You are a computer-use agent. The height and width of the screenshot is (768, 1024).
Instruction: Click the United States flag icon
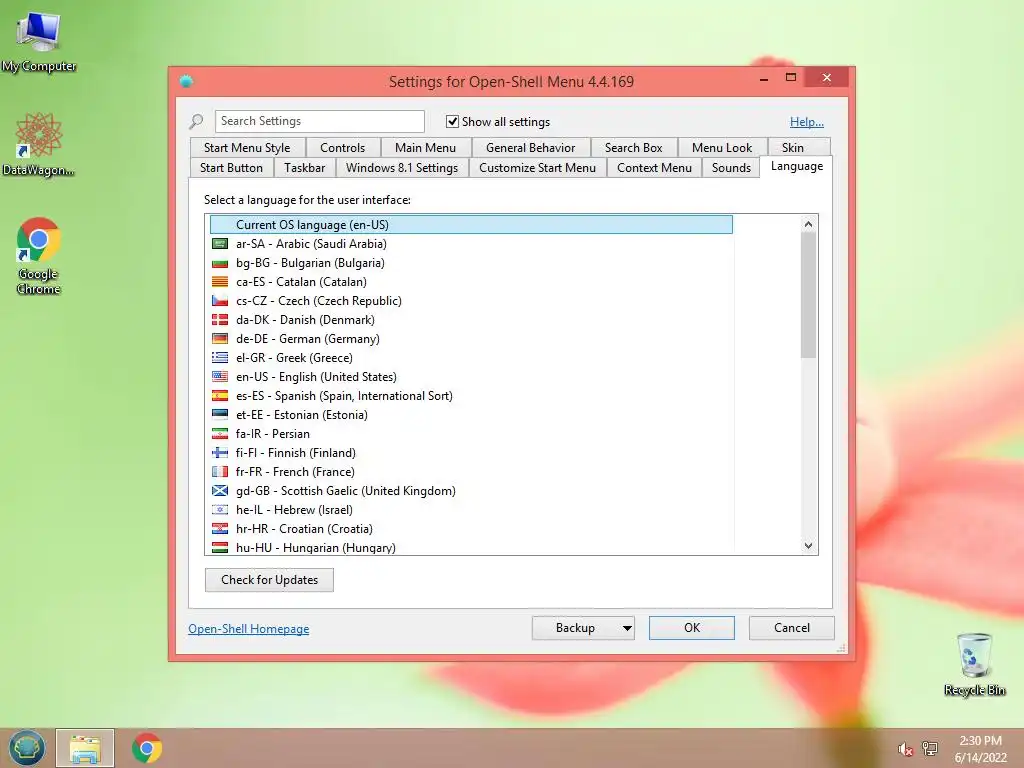tap(220, 376)
